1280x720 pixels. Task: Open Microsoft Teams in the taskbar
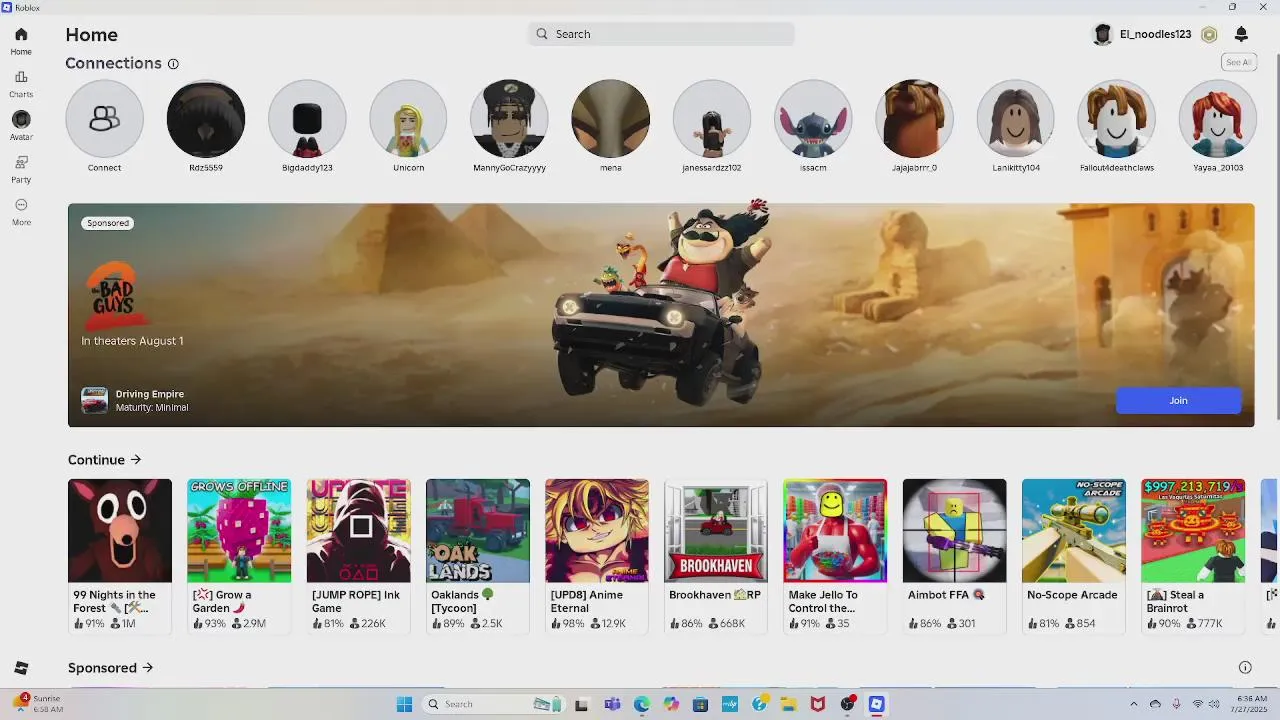[612, 704]
